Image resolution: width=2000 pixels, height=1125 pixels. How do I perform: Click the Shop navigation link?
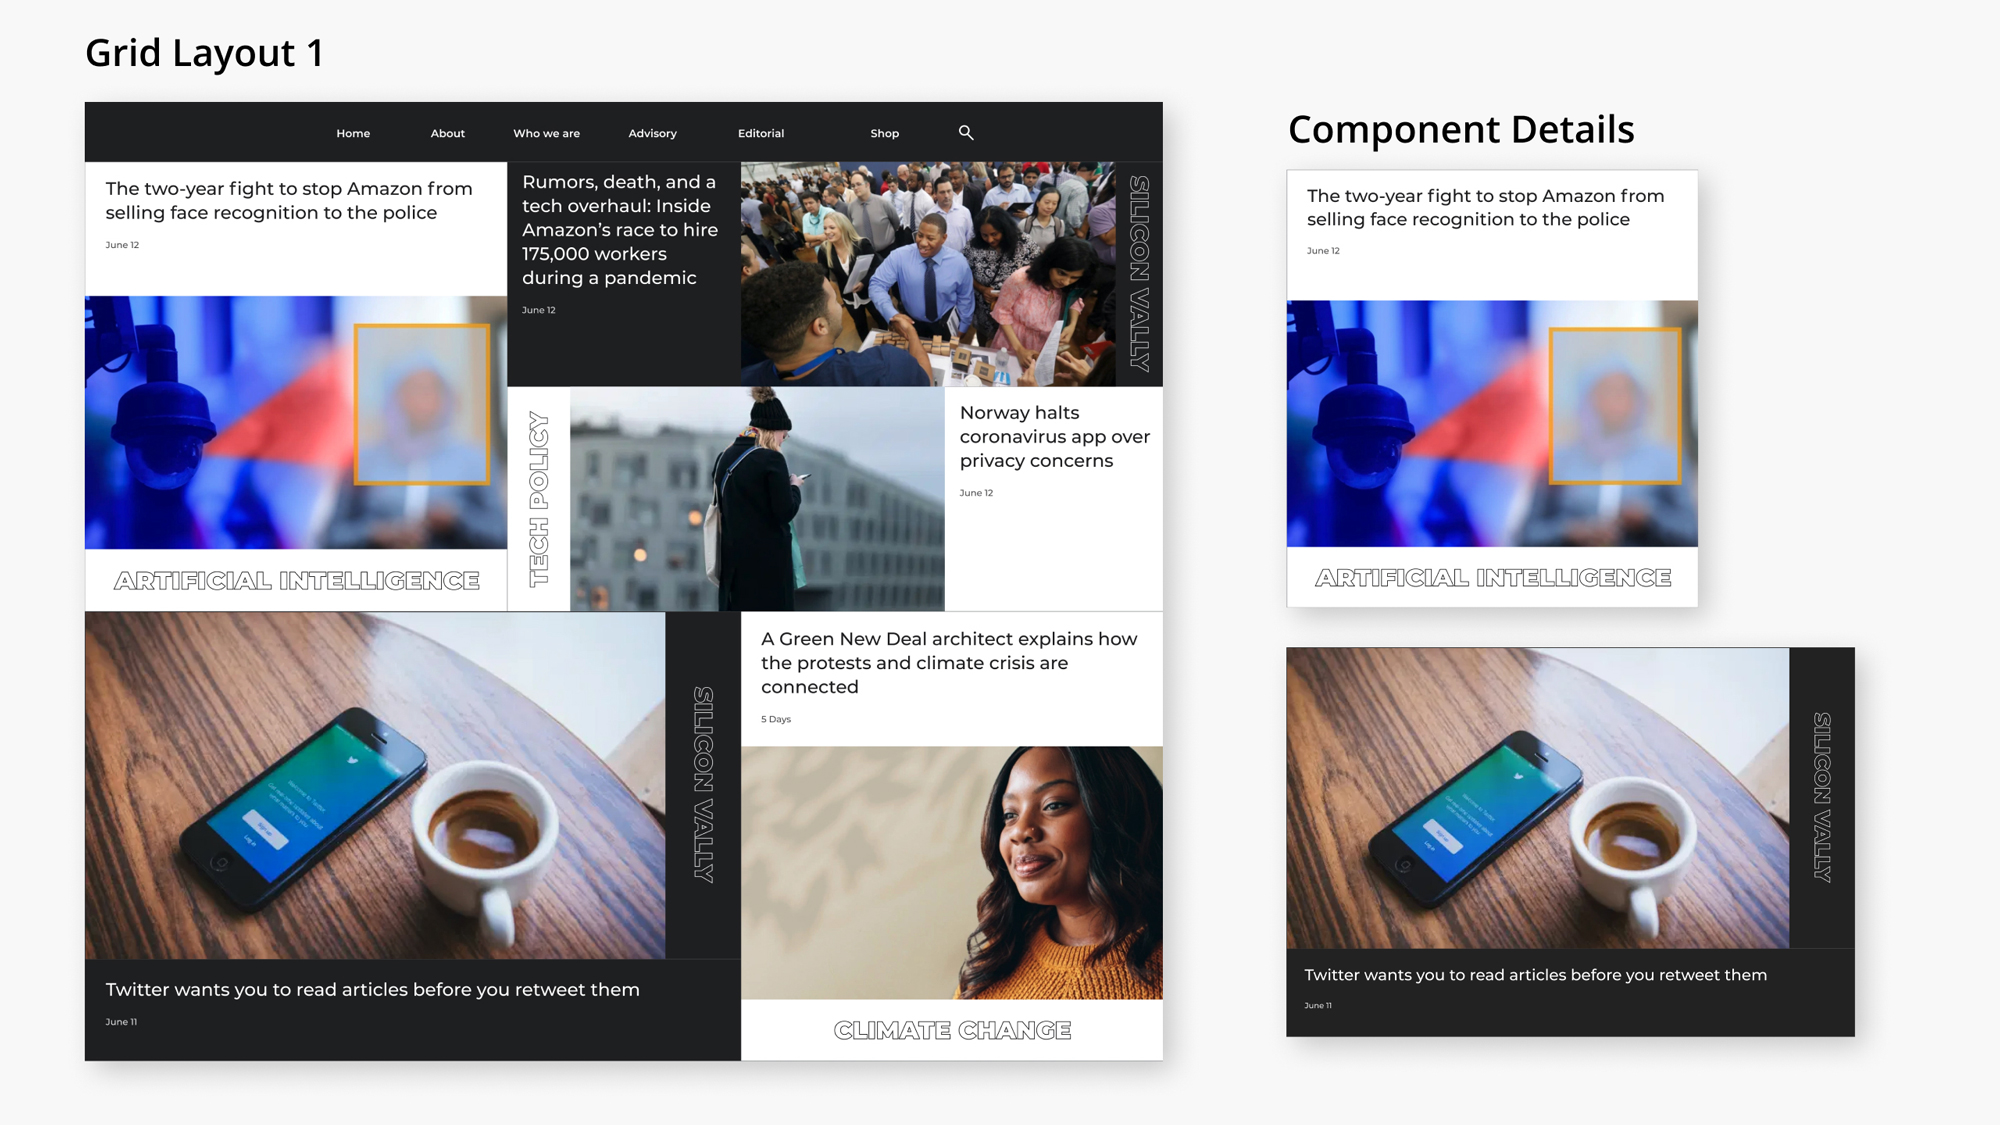(883, 133)
